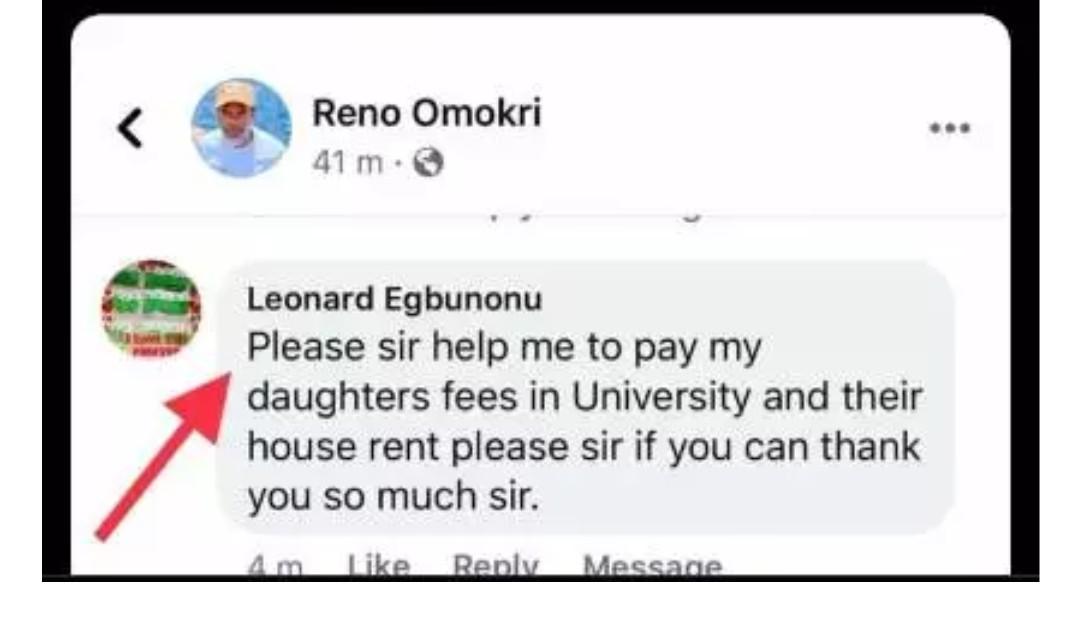Image resolution: width=1080 pixels, height=617 pixels.
Task: Click empty header space beside Reno Omokri
Action: point(740,128)
